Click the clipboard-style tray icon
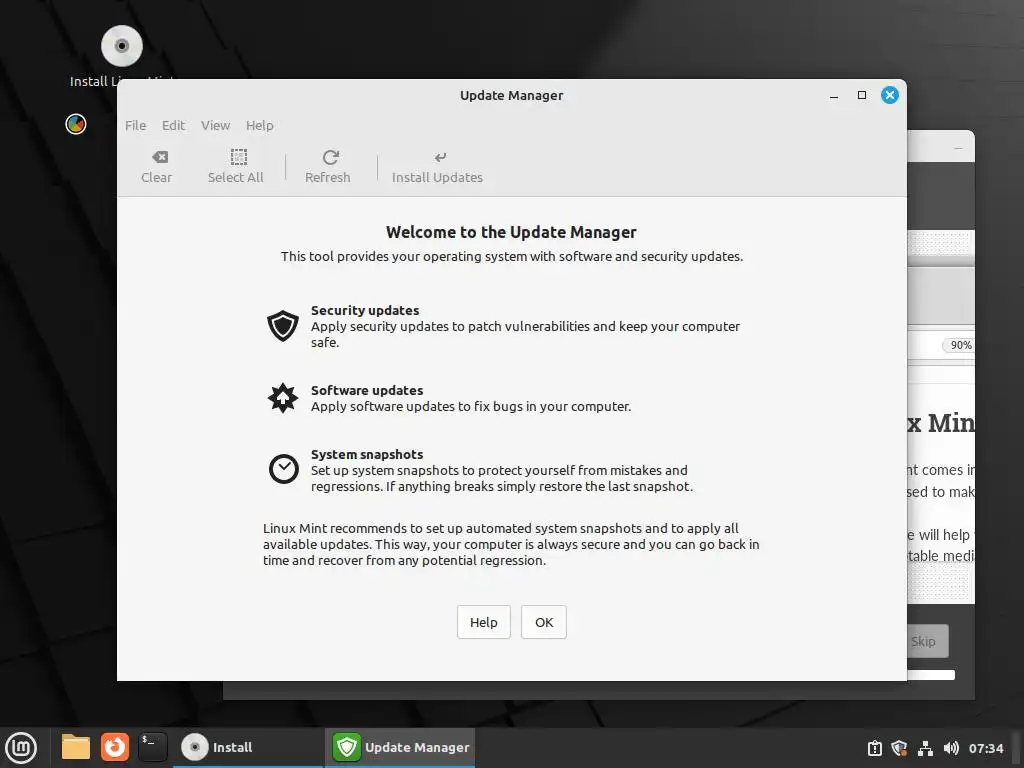1024x768 pixels. pos(875,748)
